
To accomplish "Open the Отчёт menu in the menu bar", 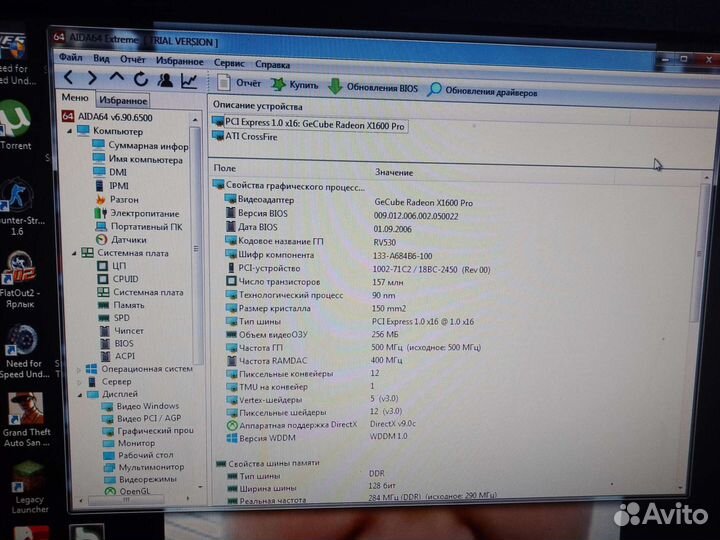I will [x=132, y=60].
